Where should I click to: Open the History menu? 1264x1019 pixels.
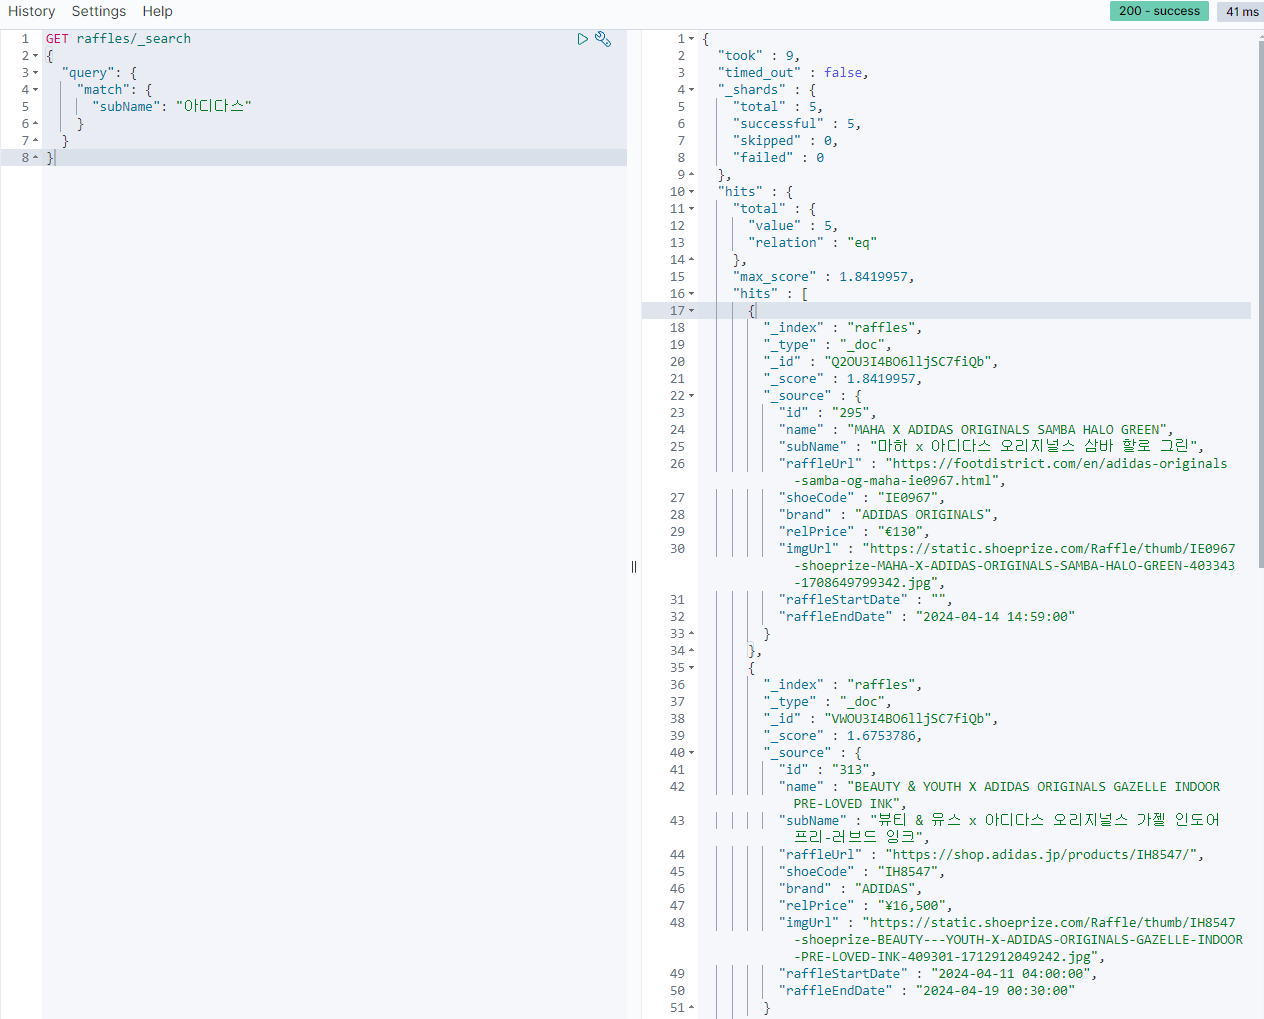point(32,11)
